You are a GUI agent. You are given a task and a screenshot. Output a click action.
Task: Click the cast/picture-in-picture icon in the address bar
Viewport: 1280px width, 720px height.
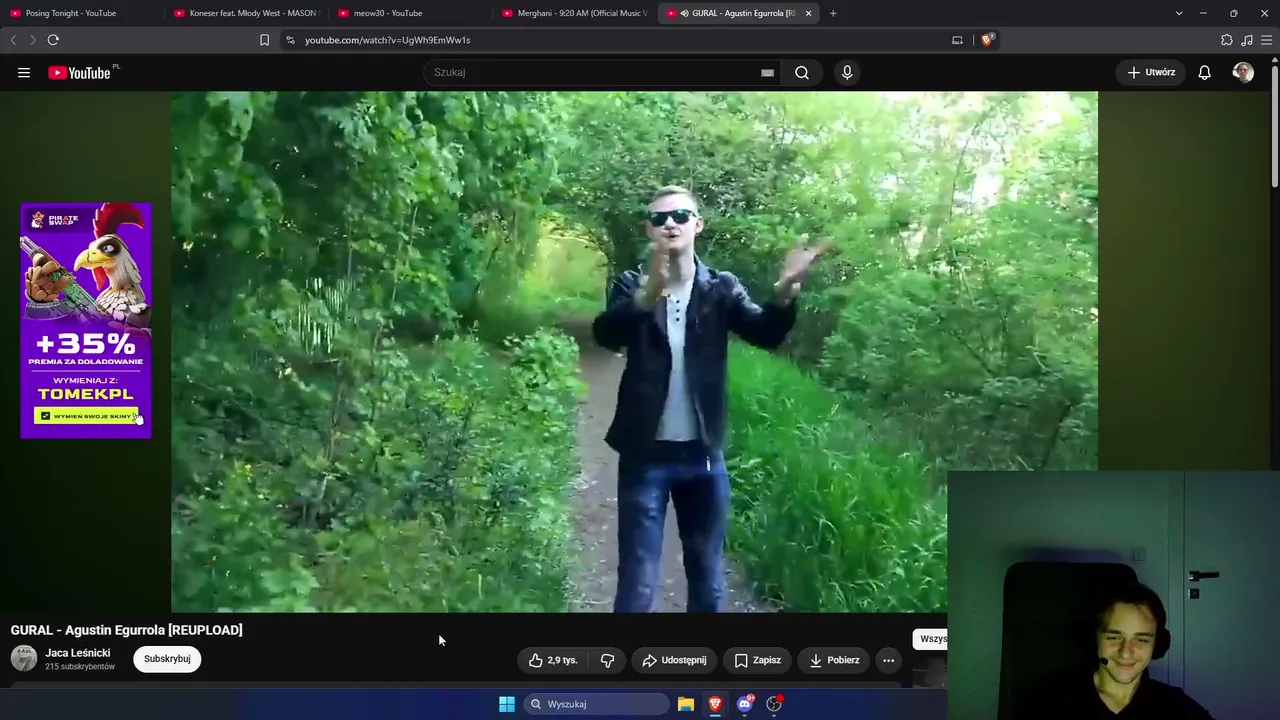[957, 40]
